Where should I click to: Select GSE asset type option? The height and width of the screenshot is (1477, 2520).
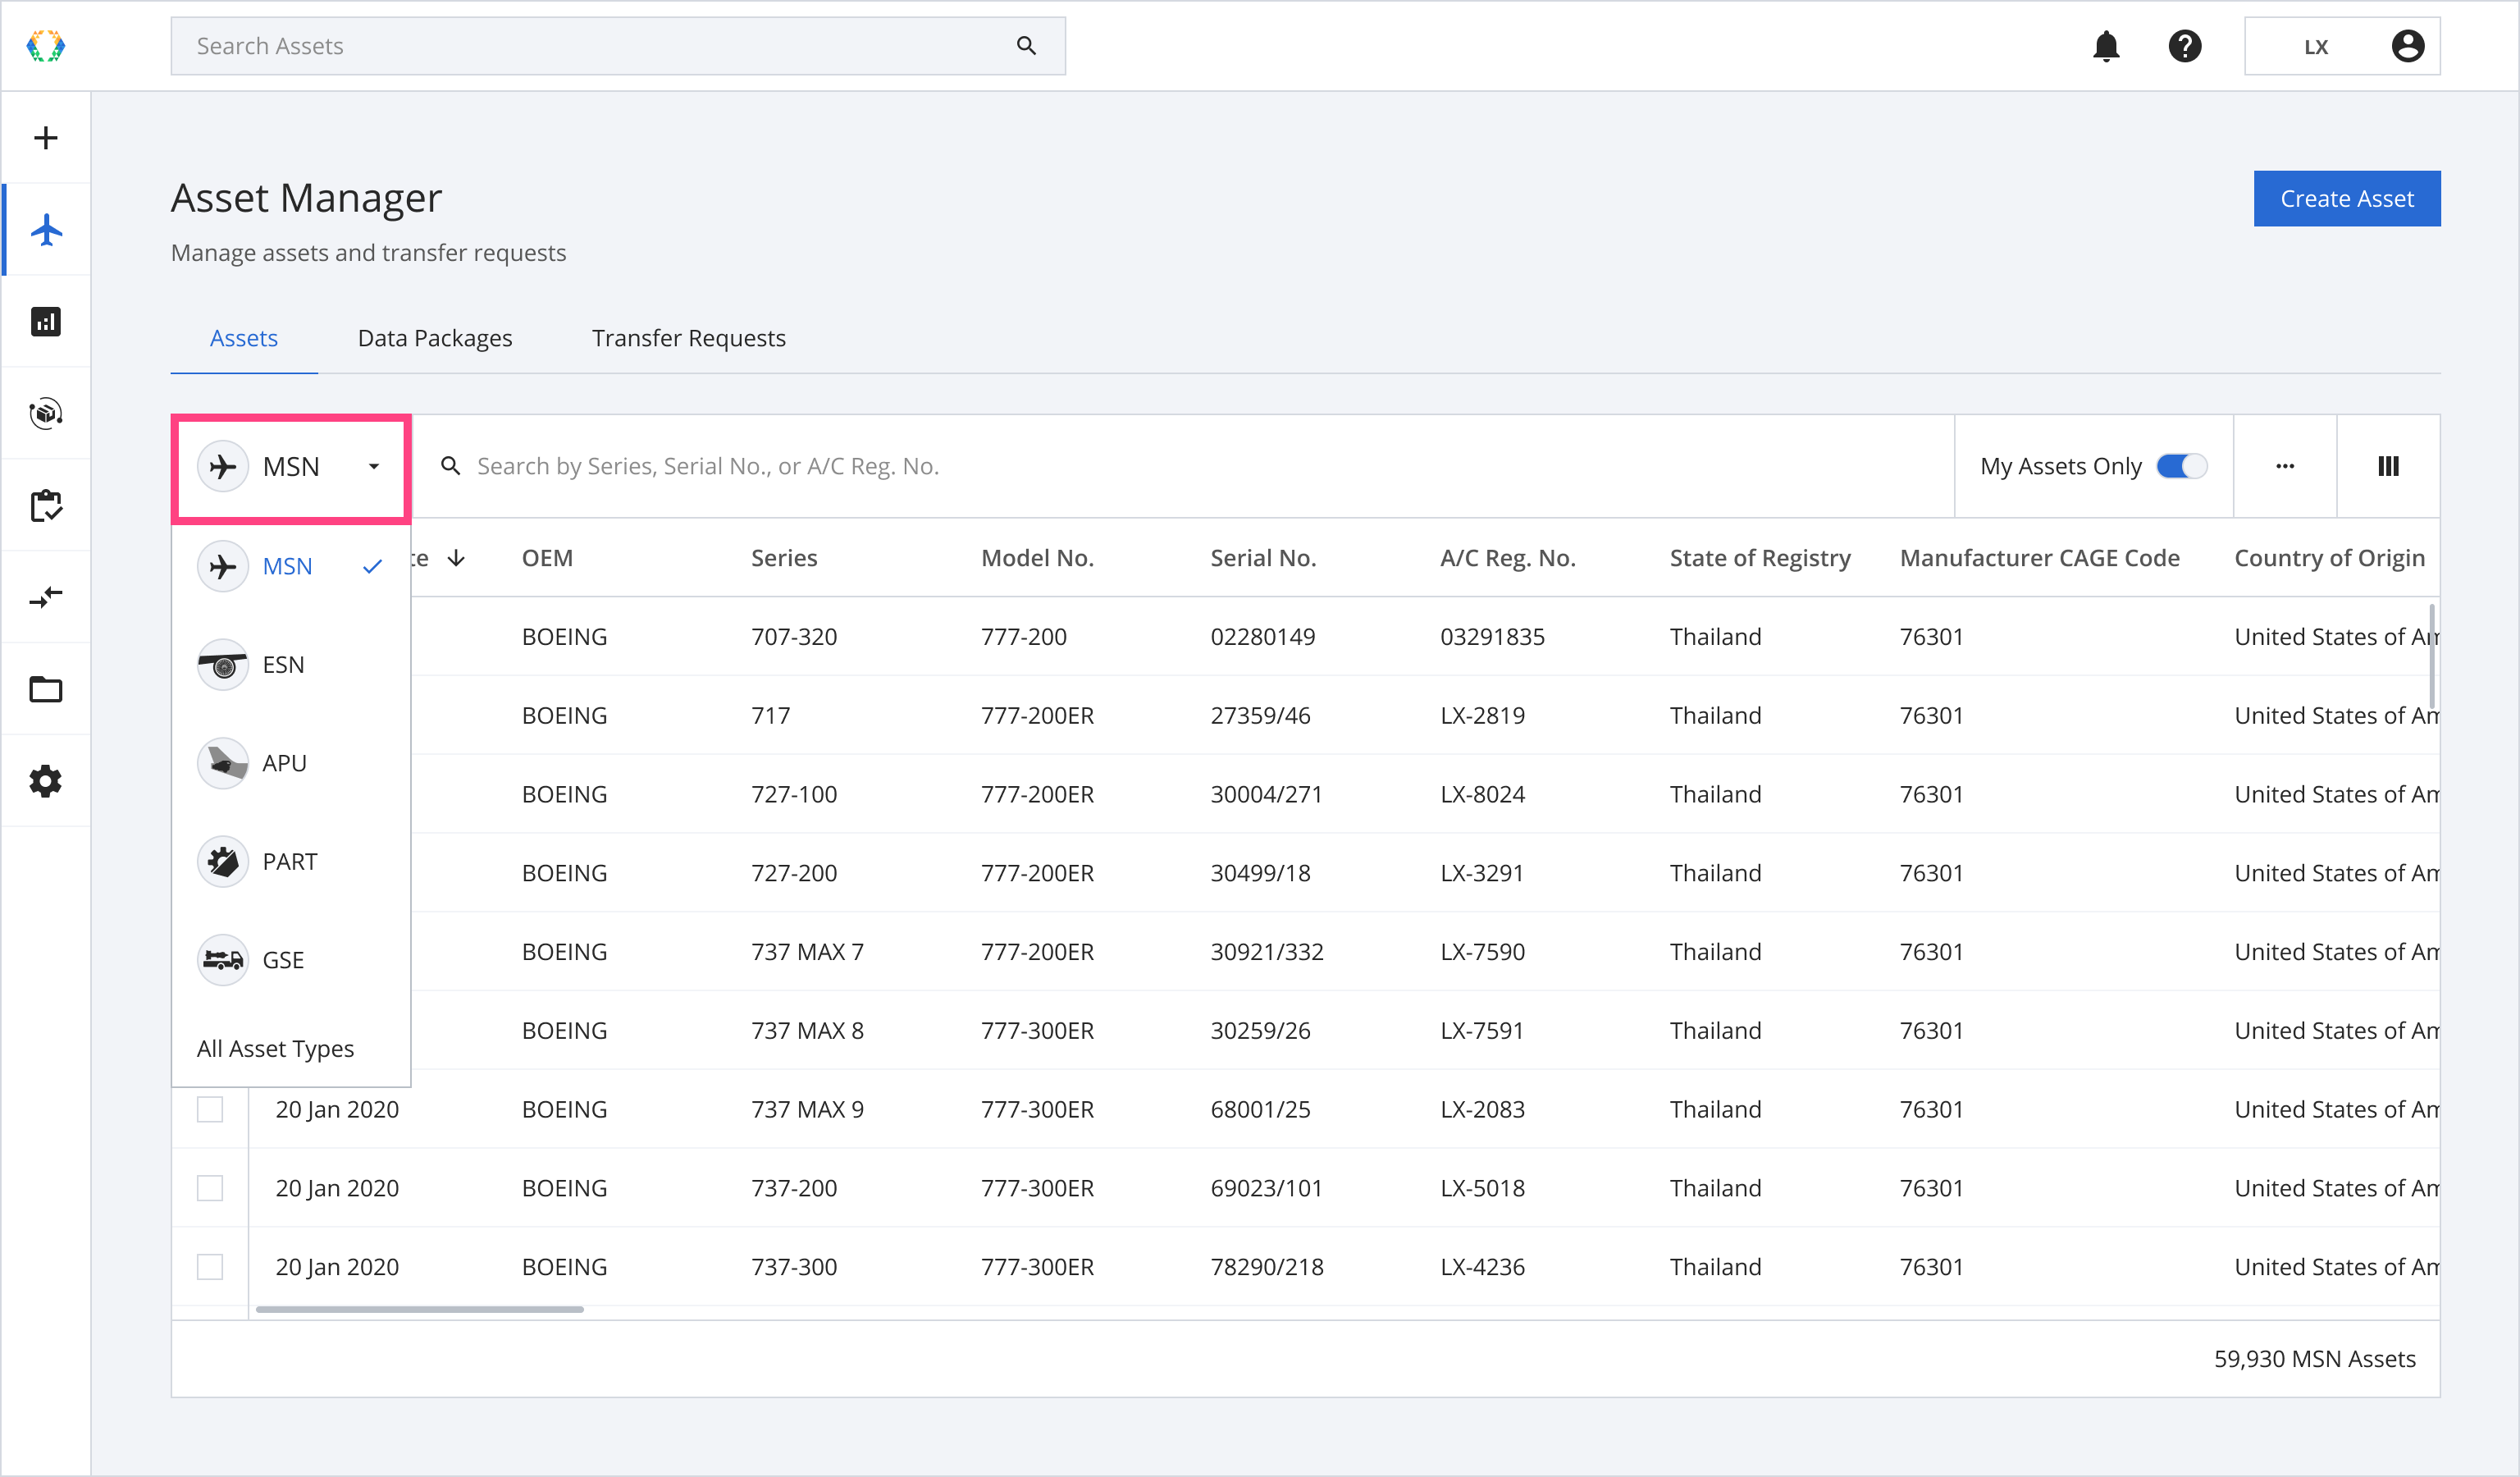click(291, 960)
